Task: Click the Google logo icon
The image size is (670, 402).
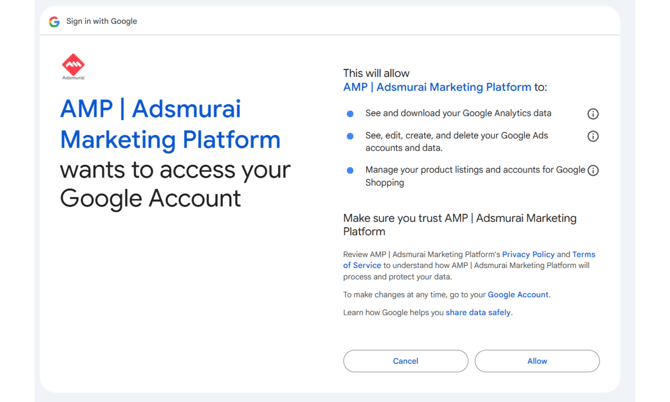Action: coord(54,21)
